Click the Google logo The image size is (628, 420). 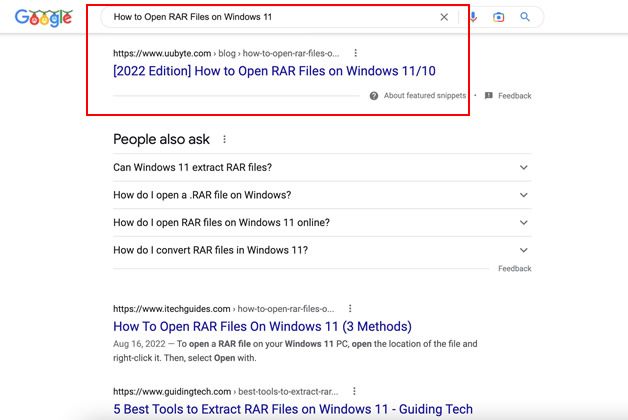coord(43,18)
